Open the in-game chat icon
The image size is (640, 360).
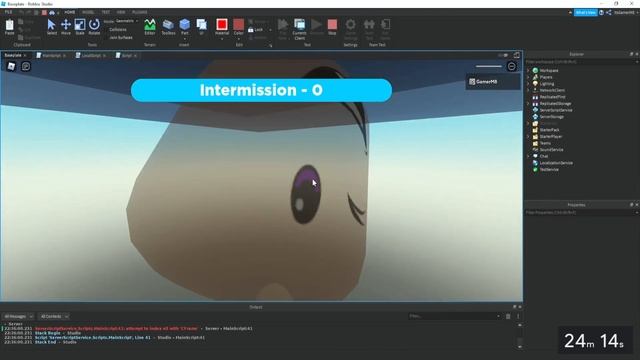(x=26, y=66)
